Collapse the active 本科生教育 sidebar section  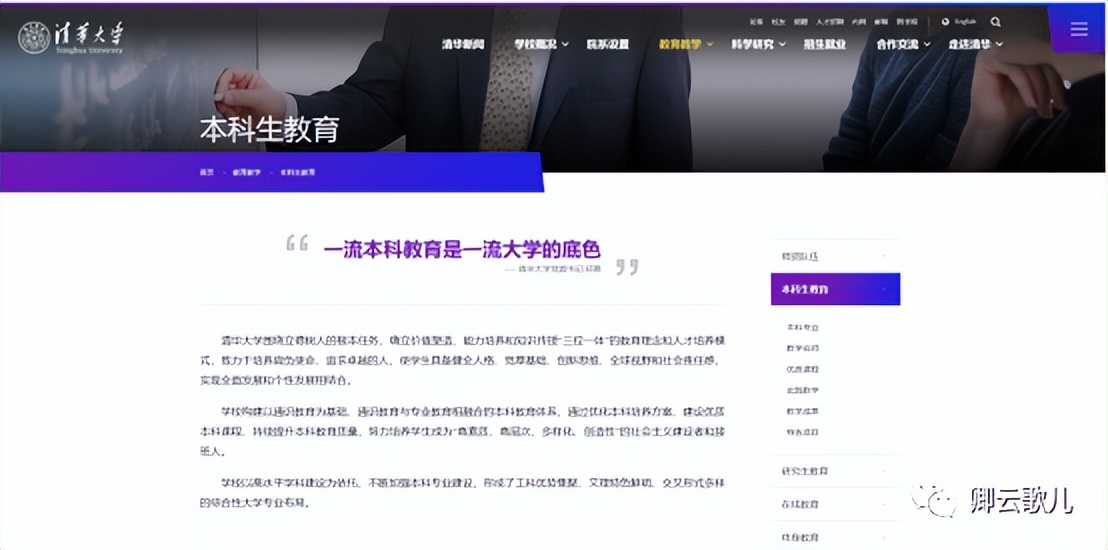(835, 289)
